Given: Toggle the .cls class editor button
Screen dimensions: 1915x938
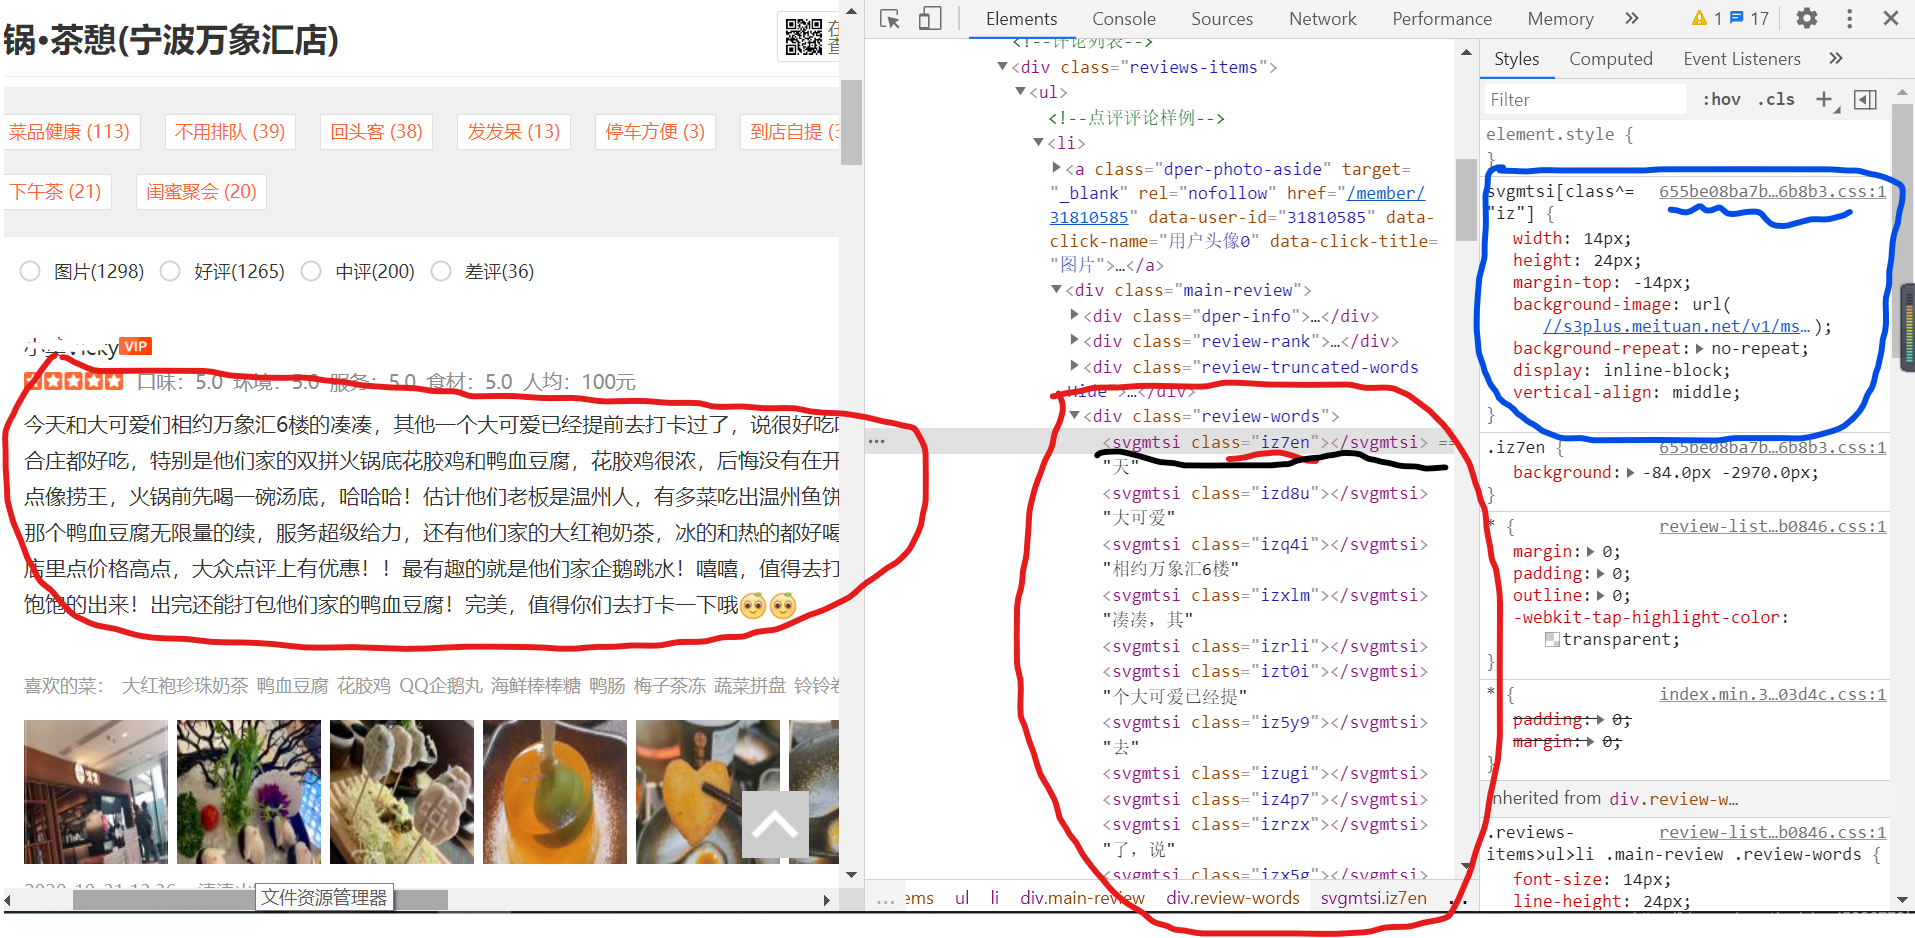Looking at the screenshot, I should [1776, 99].
